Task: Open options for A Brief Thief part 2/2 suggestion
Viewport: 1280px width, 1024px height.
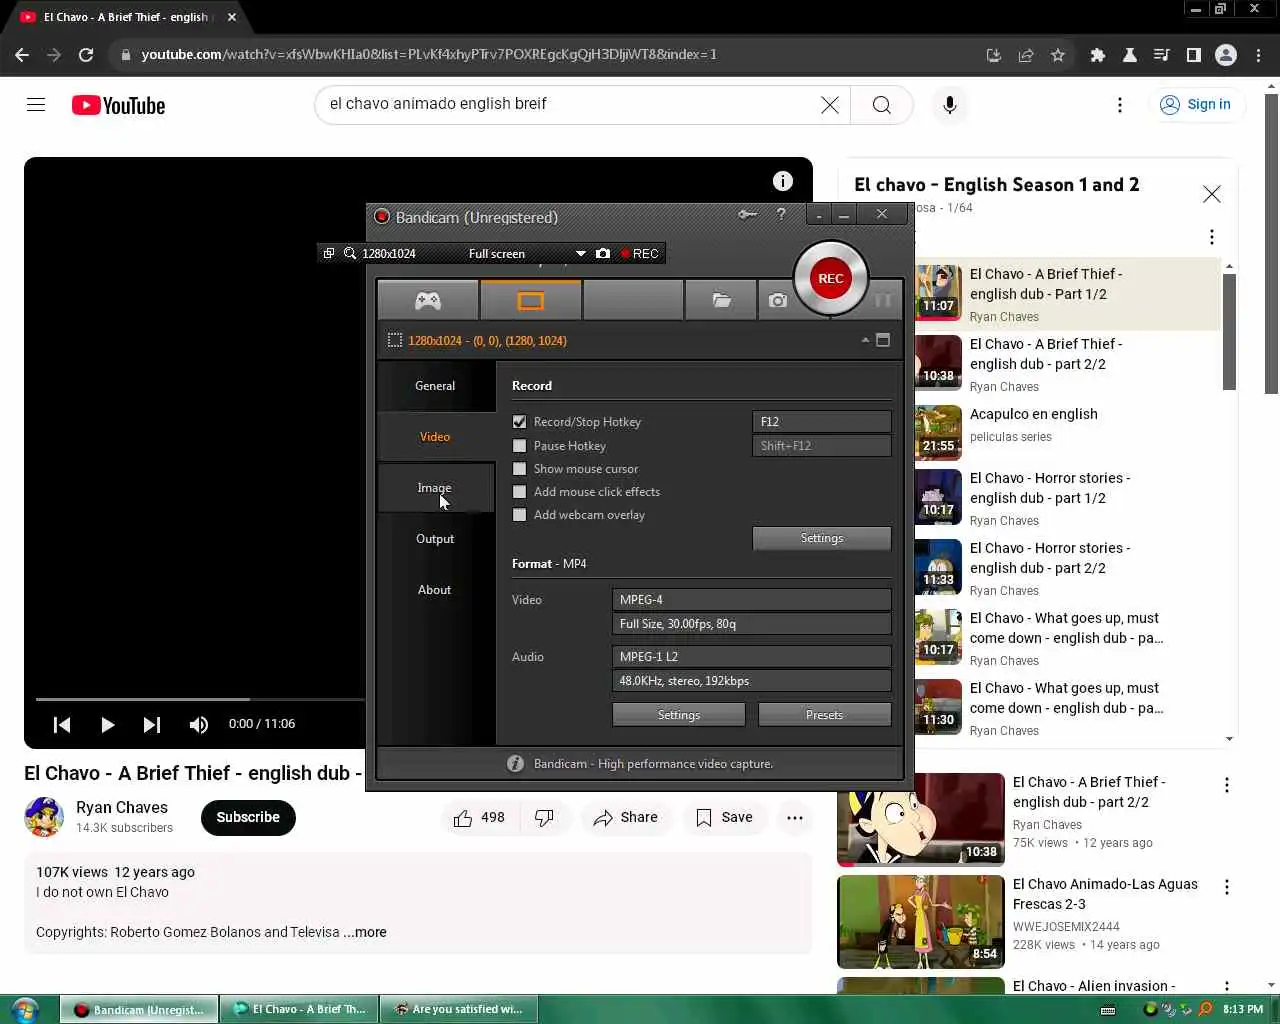Action: tap(1227, 785)
